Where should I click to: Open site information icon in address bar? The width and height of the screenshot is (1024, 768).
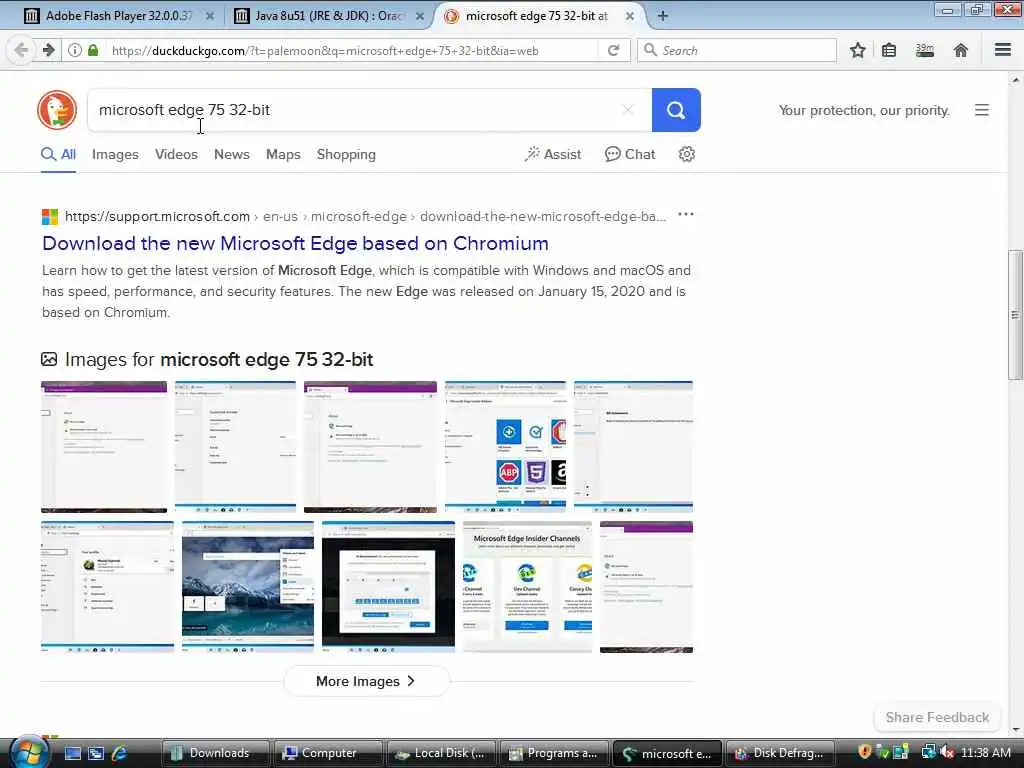[x=75, y=50]
